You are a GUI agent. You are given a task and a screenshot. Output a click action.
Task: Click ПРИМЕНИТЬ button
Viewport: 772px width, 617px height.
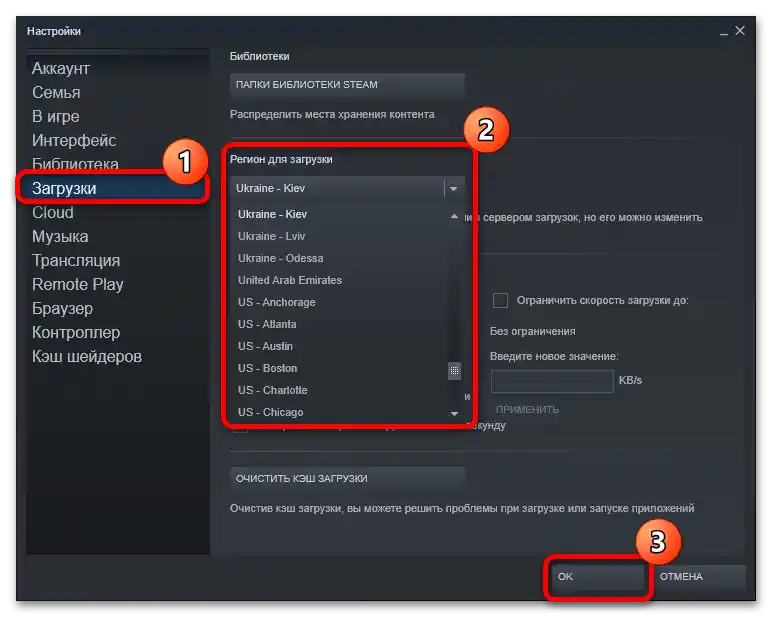click(527, 410)
